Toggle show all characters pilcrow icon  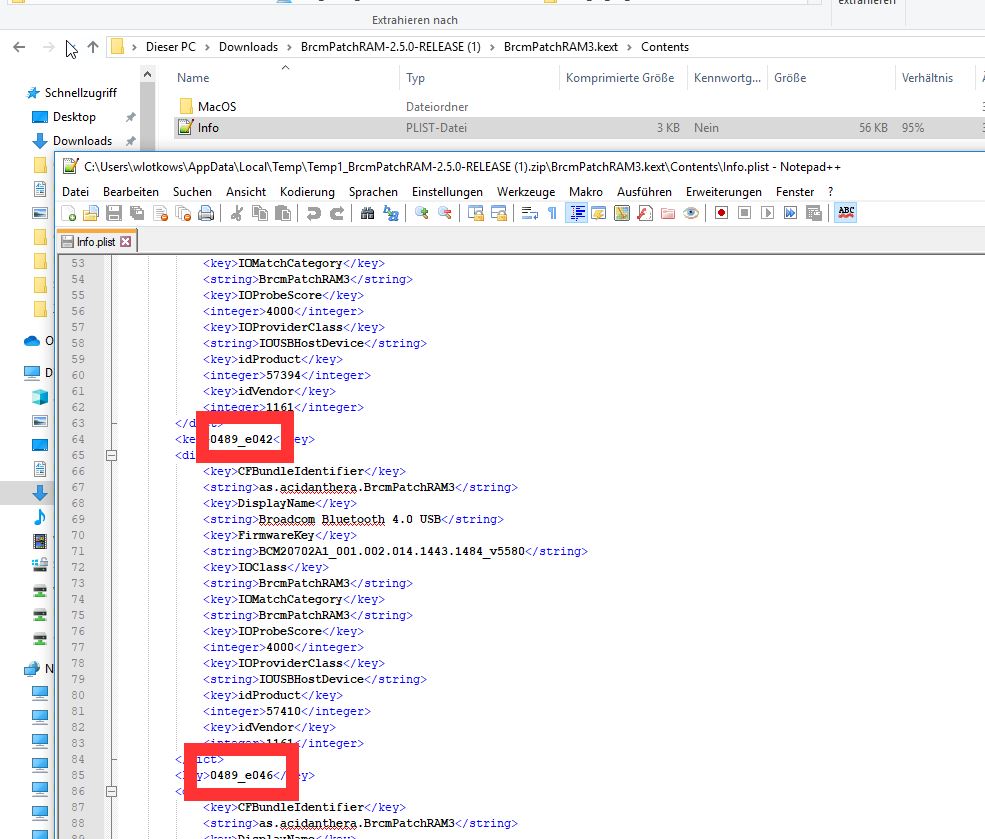point(551,213)
